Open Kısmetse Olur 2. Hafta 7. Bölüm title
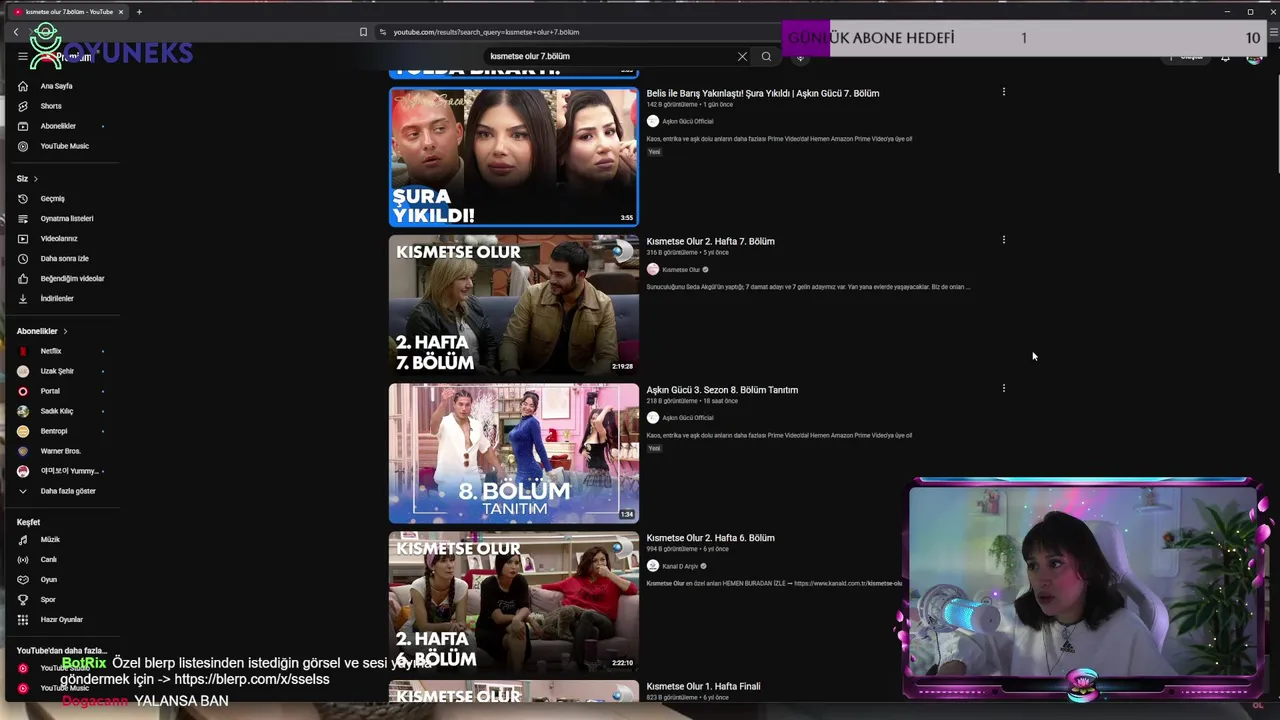The width and height of the screenshot is (1280, 720). pyautogui.click(x=710, y=241)
